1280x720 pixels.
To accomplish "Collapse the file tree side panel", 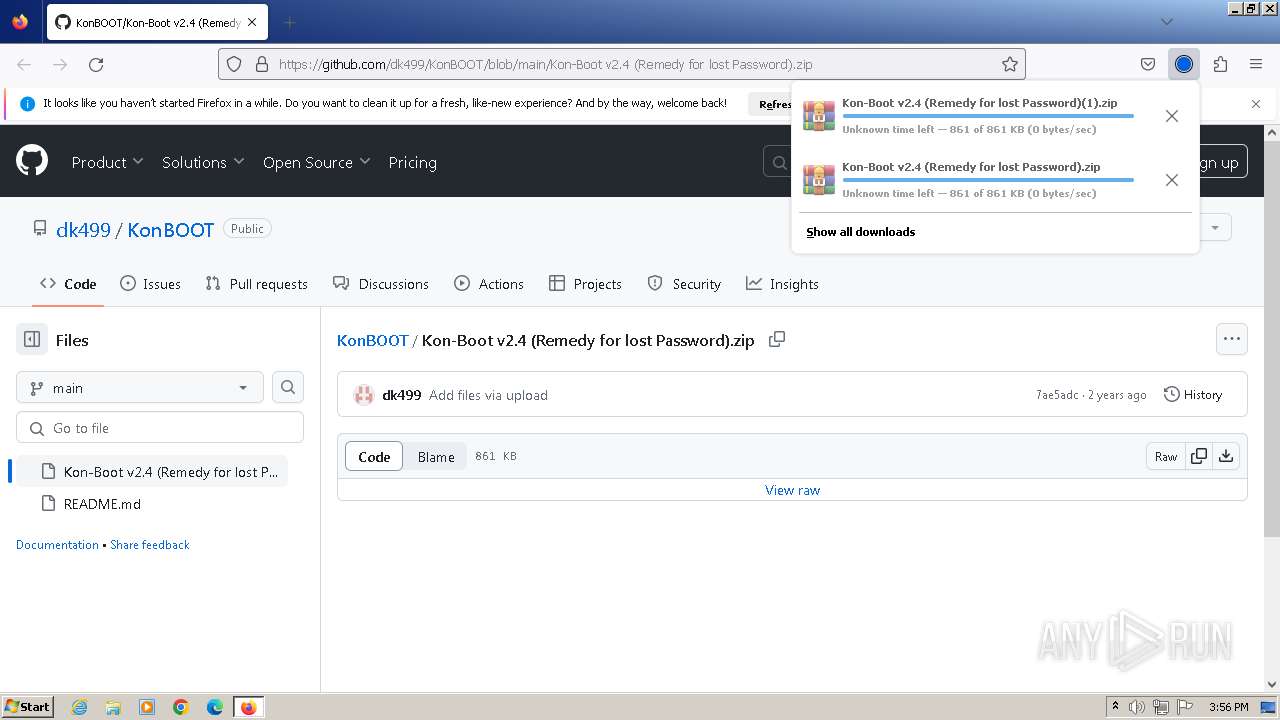I will [32, 340].
